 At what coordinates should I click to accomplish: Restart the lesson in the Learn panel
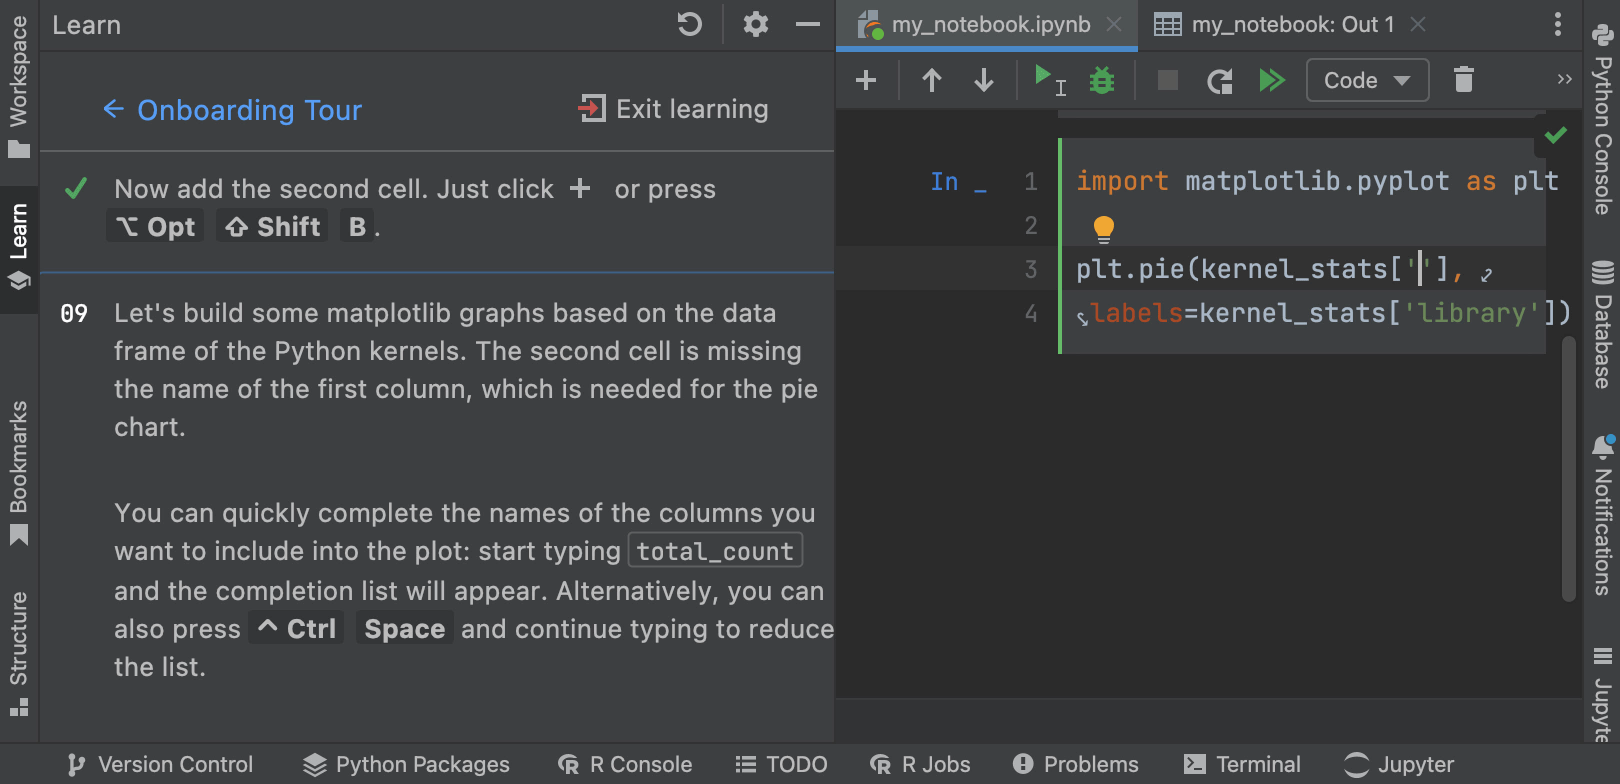pos(690,24)
